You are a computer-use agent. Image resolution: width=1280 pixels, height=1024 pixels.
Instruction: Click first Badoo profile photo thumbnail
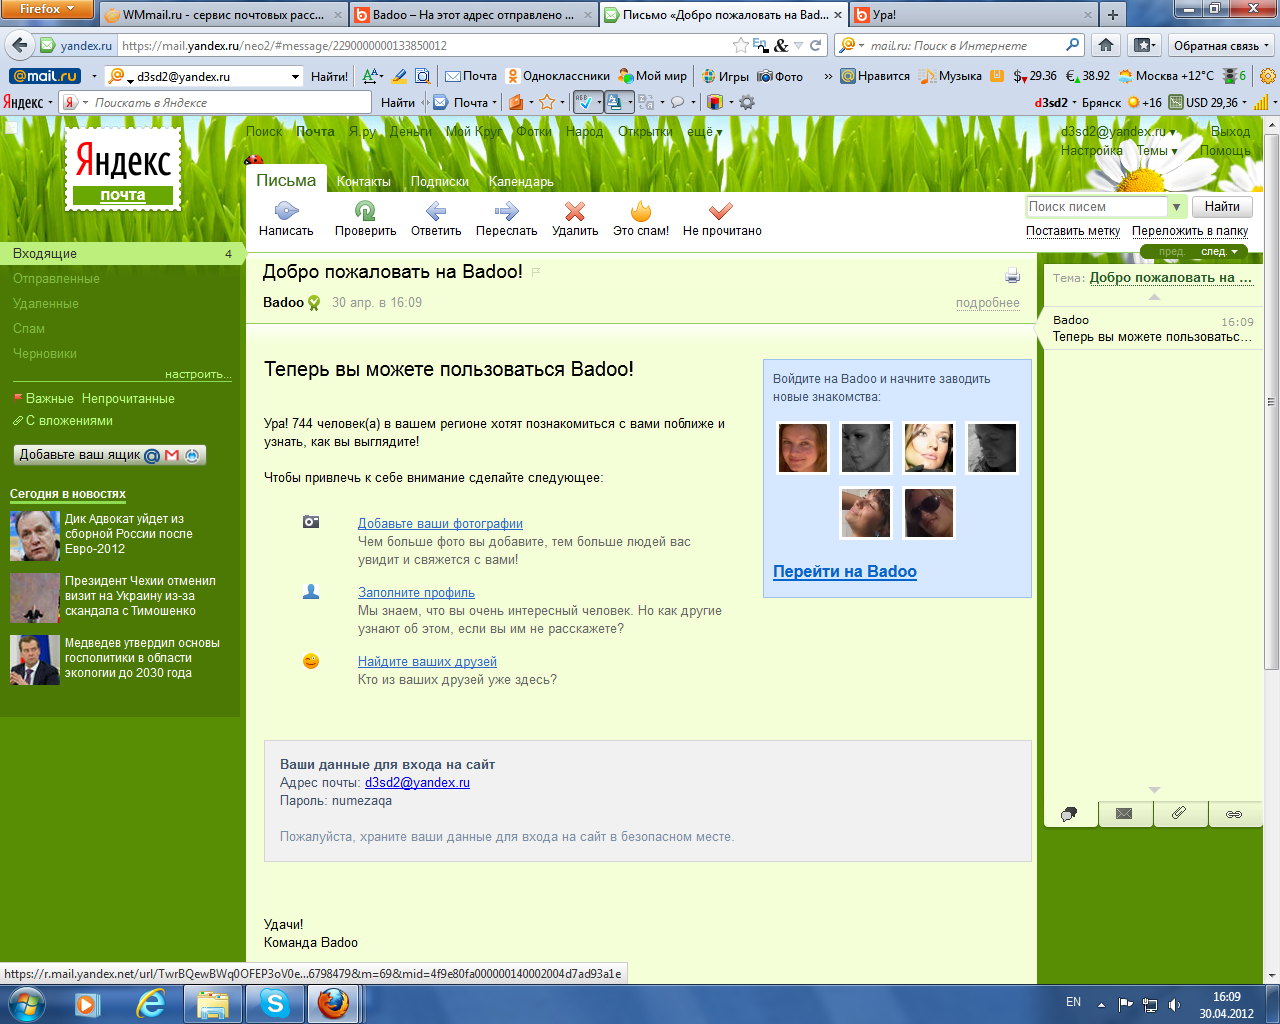[803, 447]
